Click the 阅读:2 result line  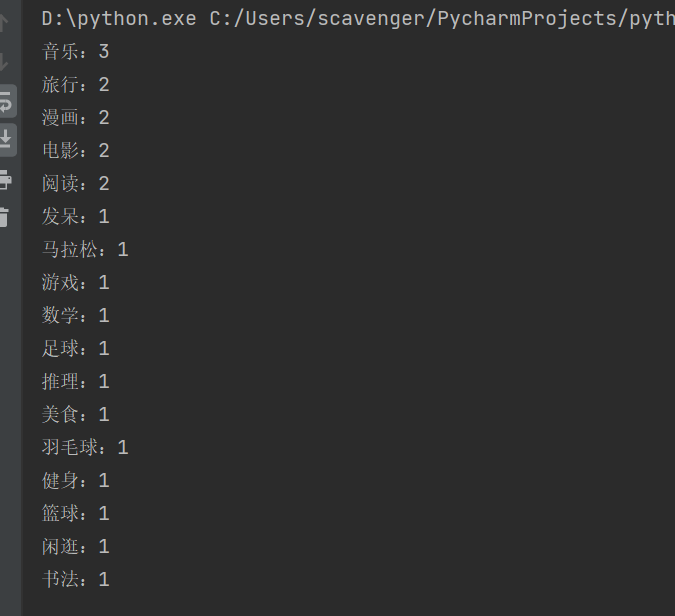click(x=75, y=184)
